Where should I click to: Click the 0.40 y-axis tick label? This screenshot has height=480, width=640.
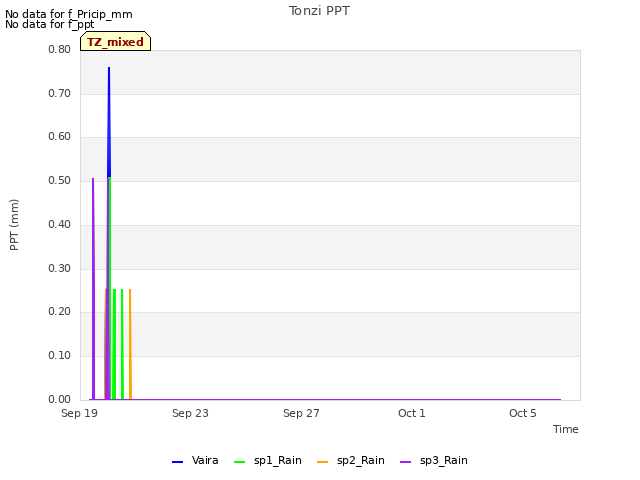[x=60, y=224]
